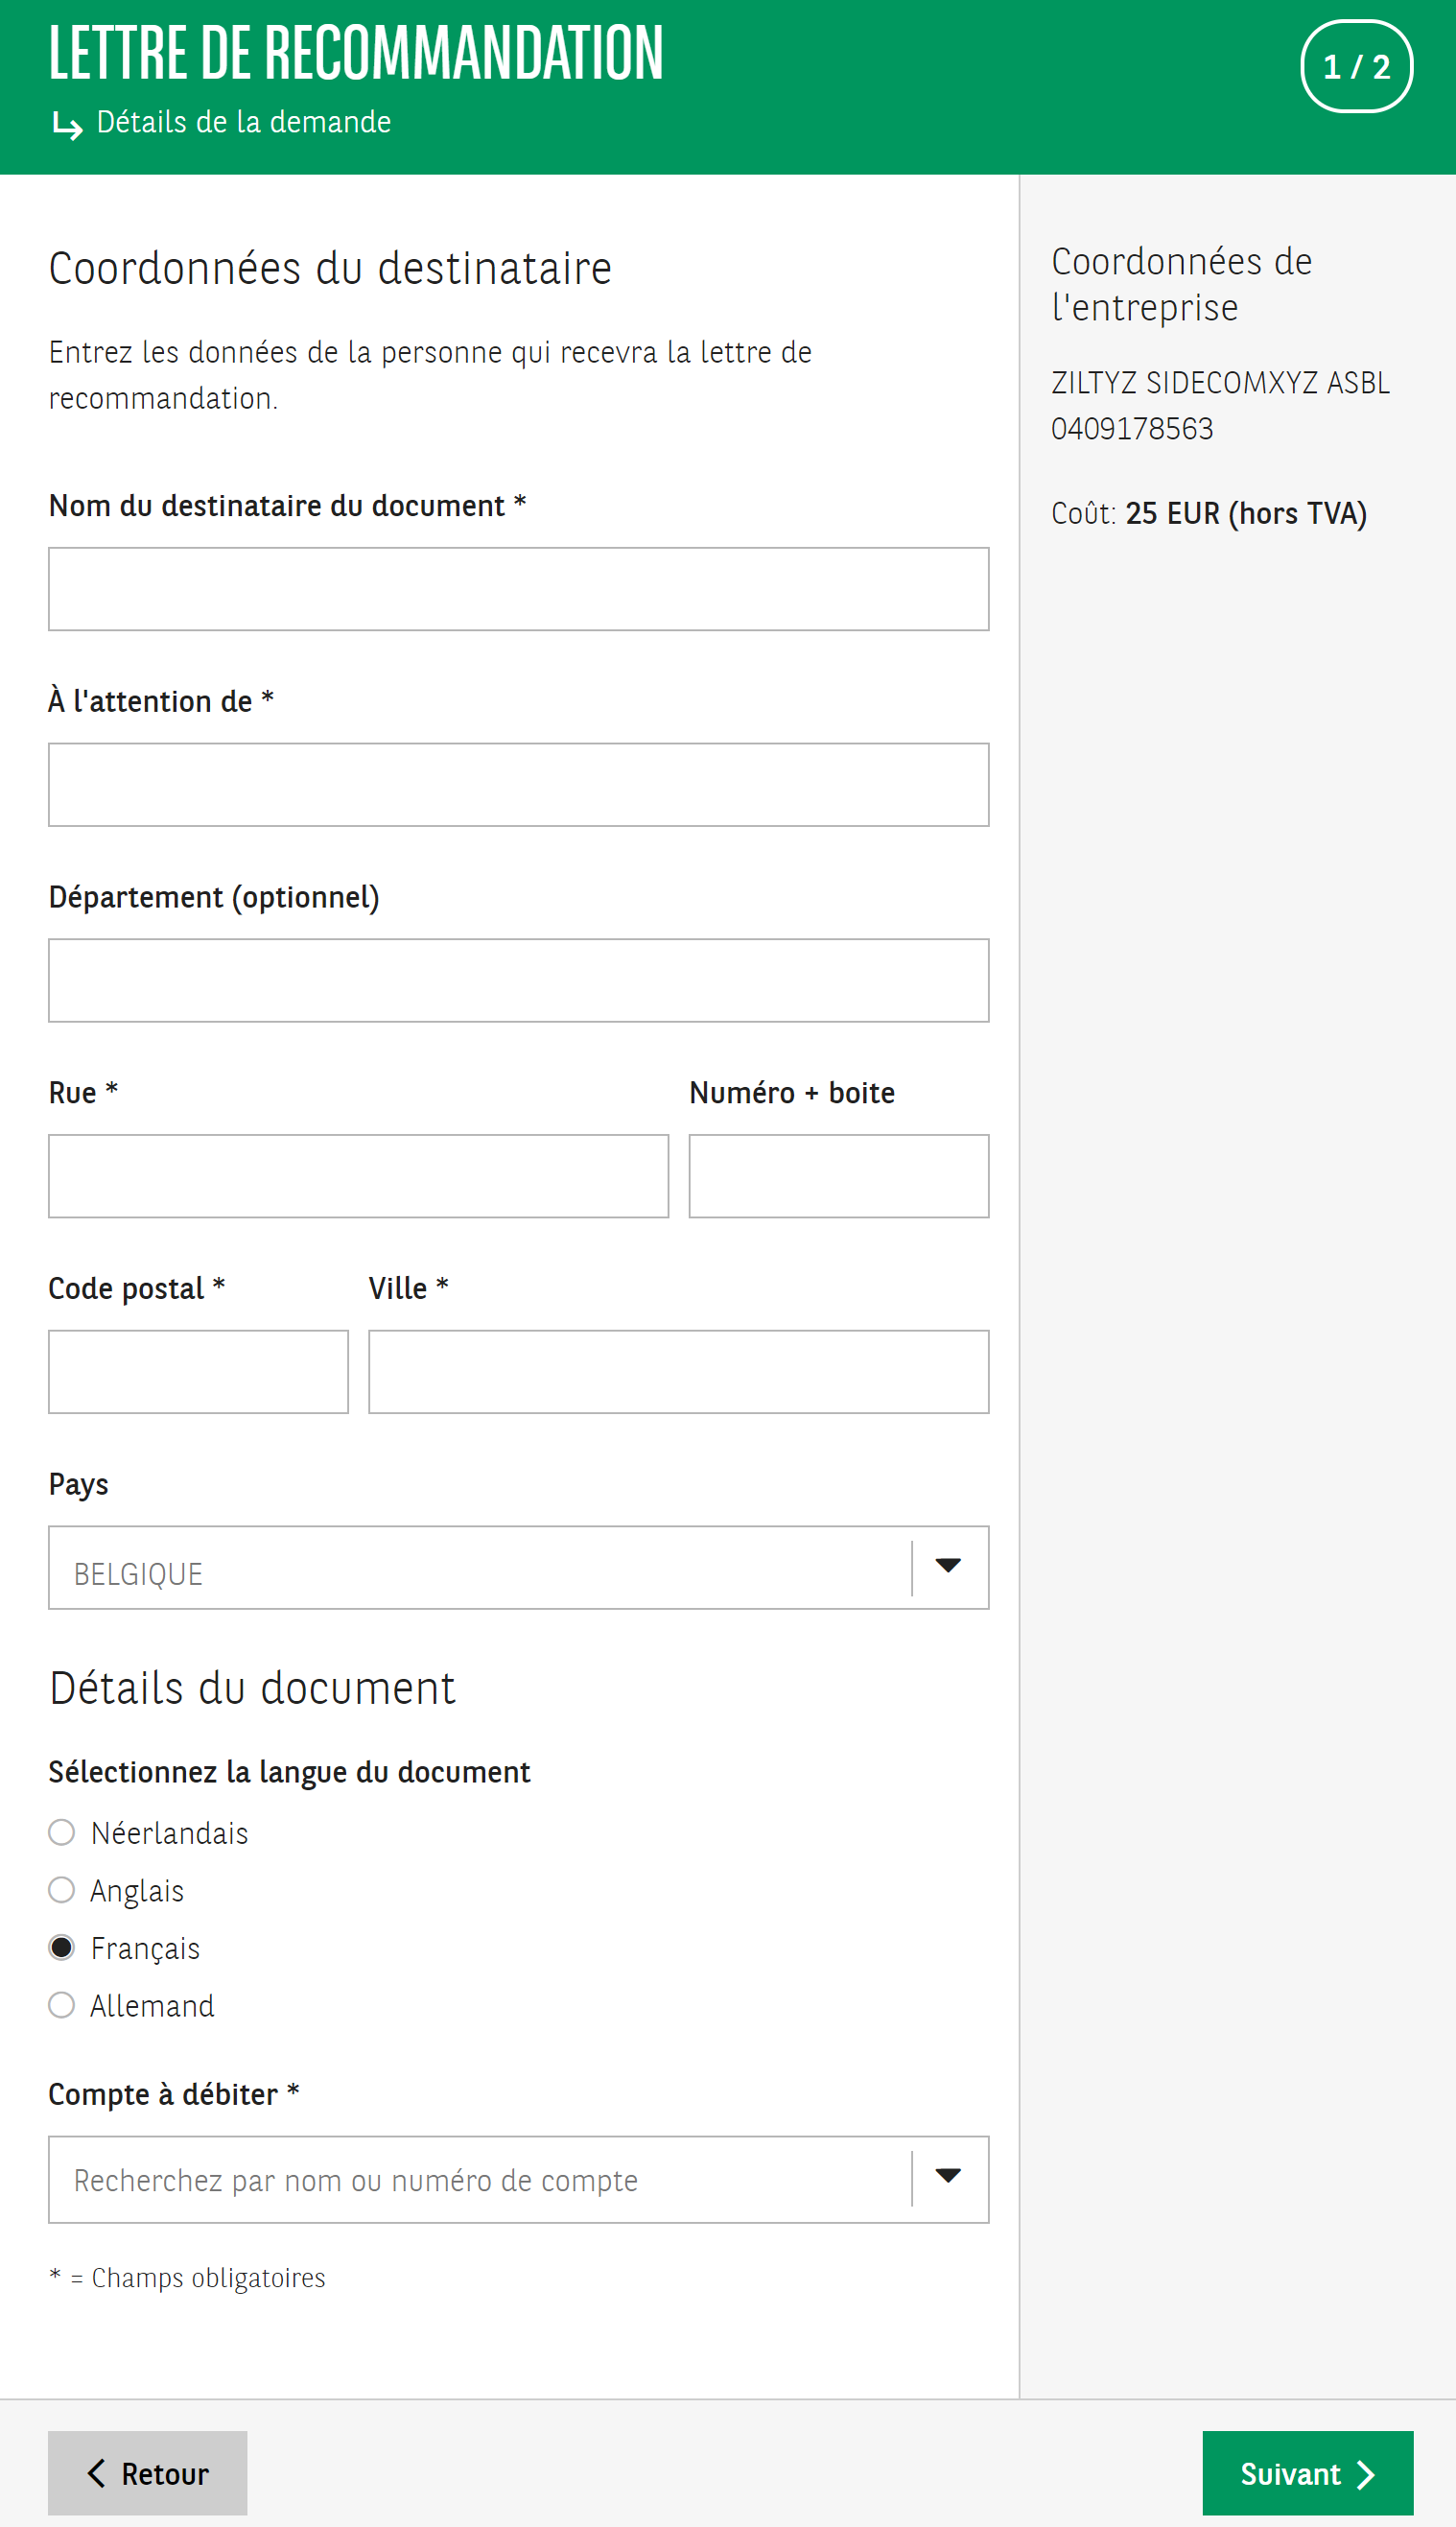Click into the Code postal field
This screenshot has width=1456, height=2527.
pyautogui.click(x=198, y=1371)
